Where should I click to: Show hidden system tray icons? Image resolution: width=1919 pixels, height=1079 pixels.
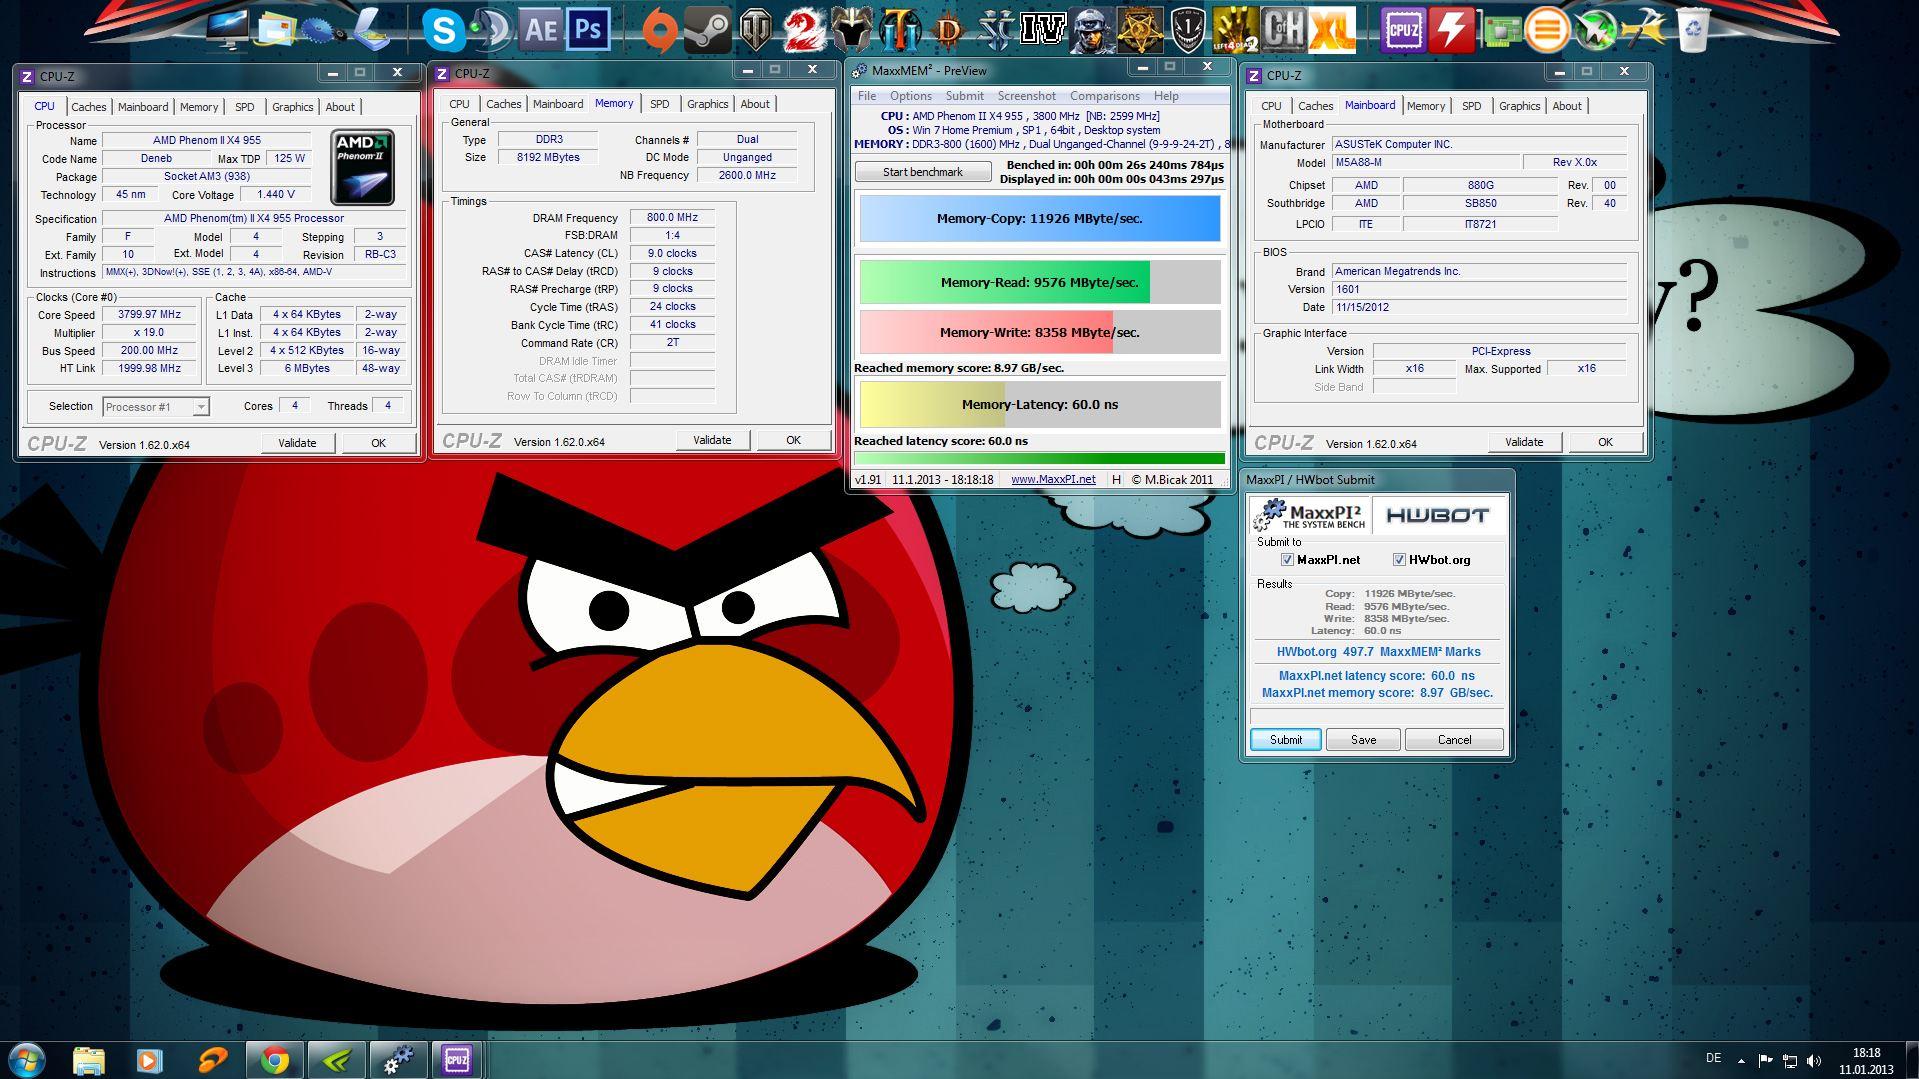click(x=1741, y=1061)
